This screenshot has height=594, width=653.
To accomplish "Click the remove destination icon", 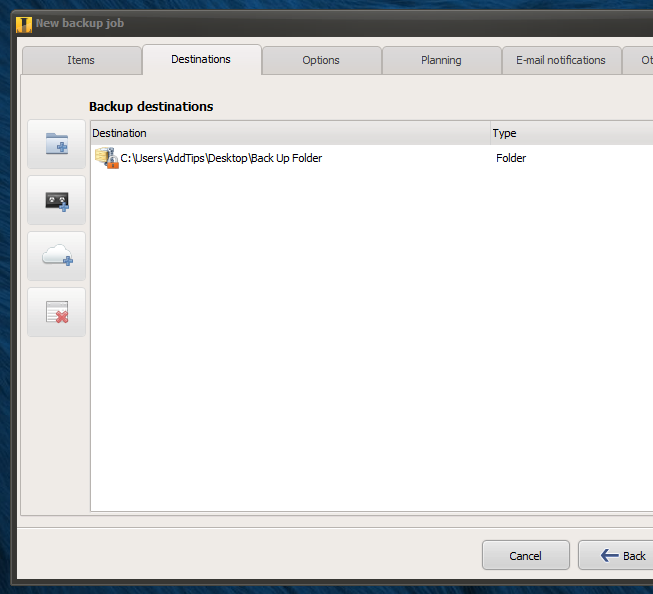I will tap(57, 312).
